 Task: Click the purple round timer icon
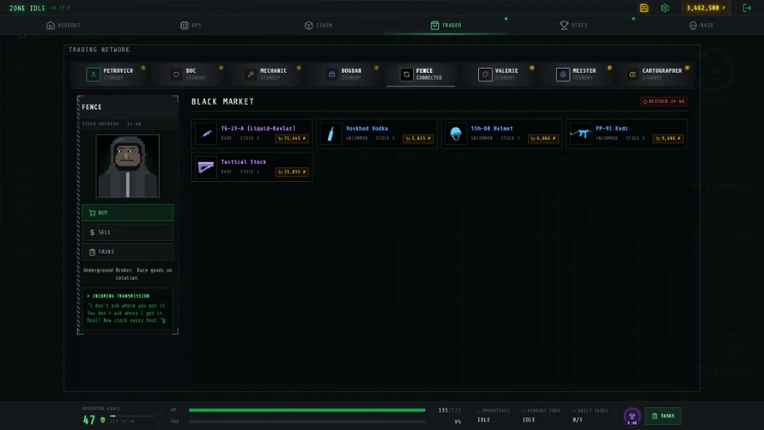point(632,417)
